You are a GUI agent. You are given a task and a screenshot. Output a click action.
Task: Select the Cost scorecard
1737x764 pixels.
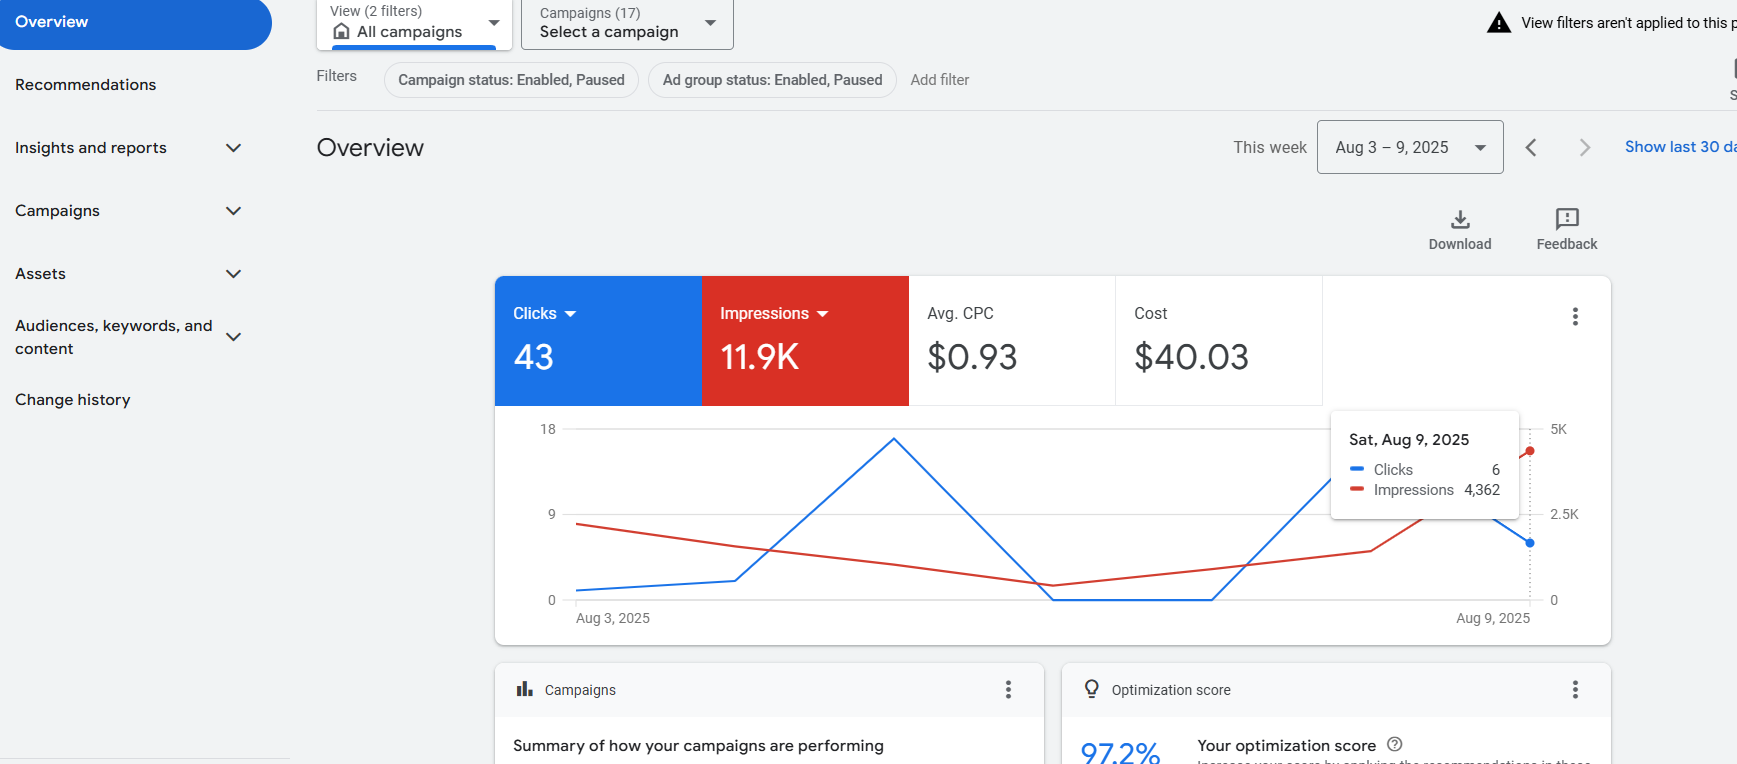pyautogui.click(x=1219, y=341)
